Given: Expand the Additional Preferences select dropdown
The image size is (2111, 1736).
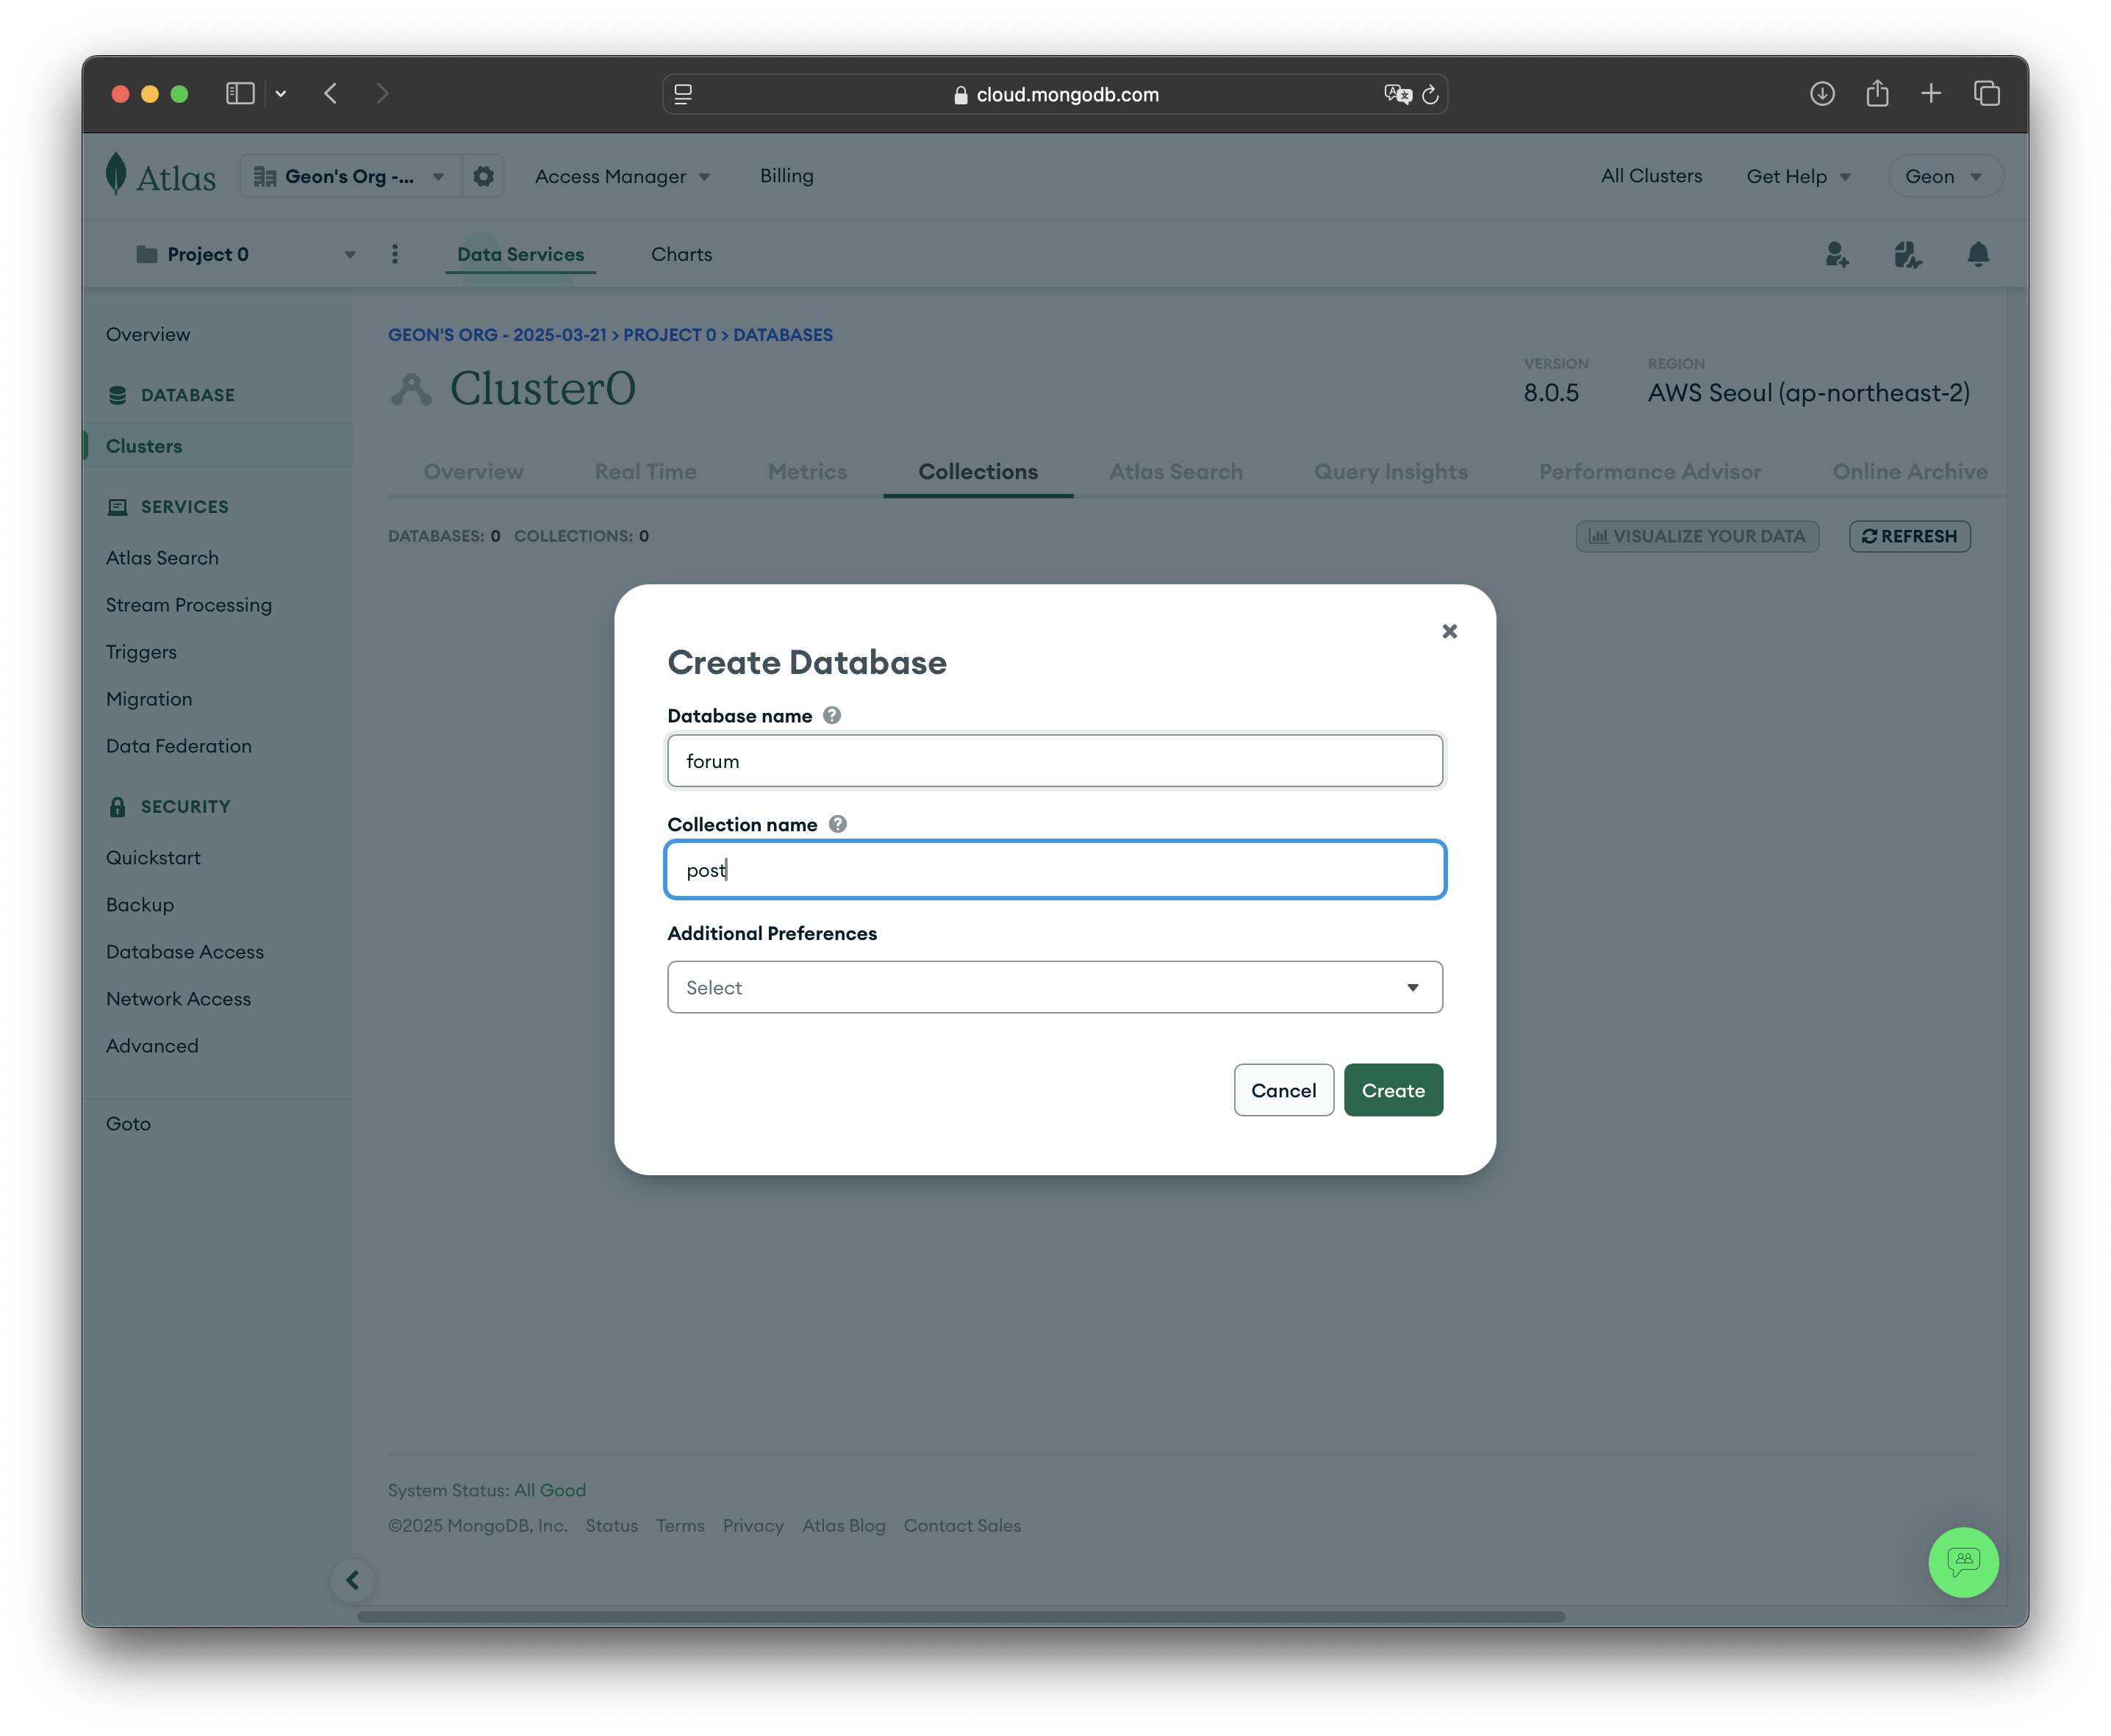Looking at the screenshot, I should tap(1054, 987).
